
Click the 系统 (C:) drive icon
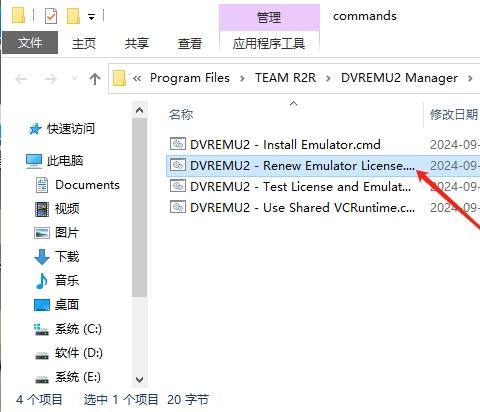coord(42,329)
